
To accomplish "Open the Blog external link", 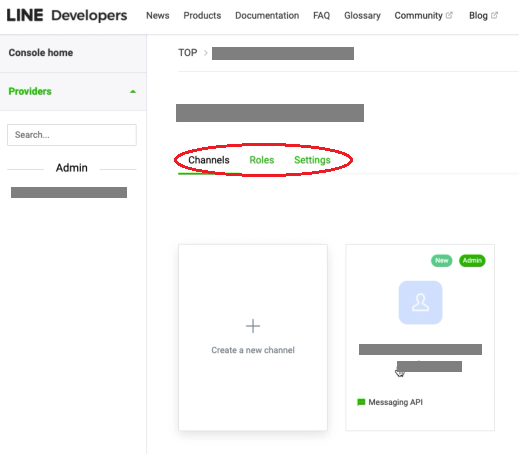I will (483, 16).
